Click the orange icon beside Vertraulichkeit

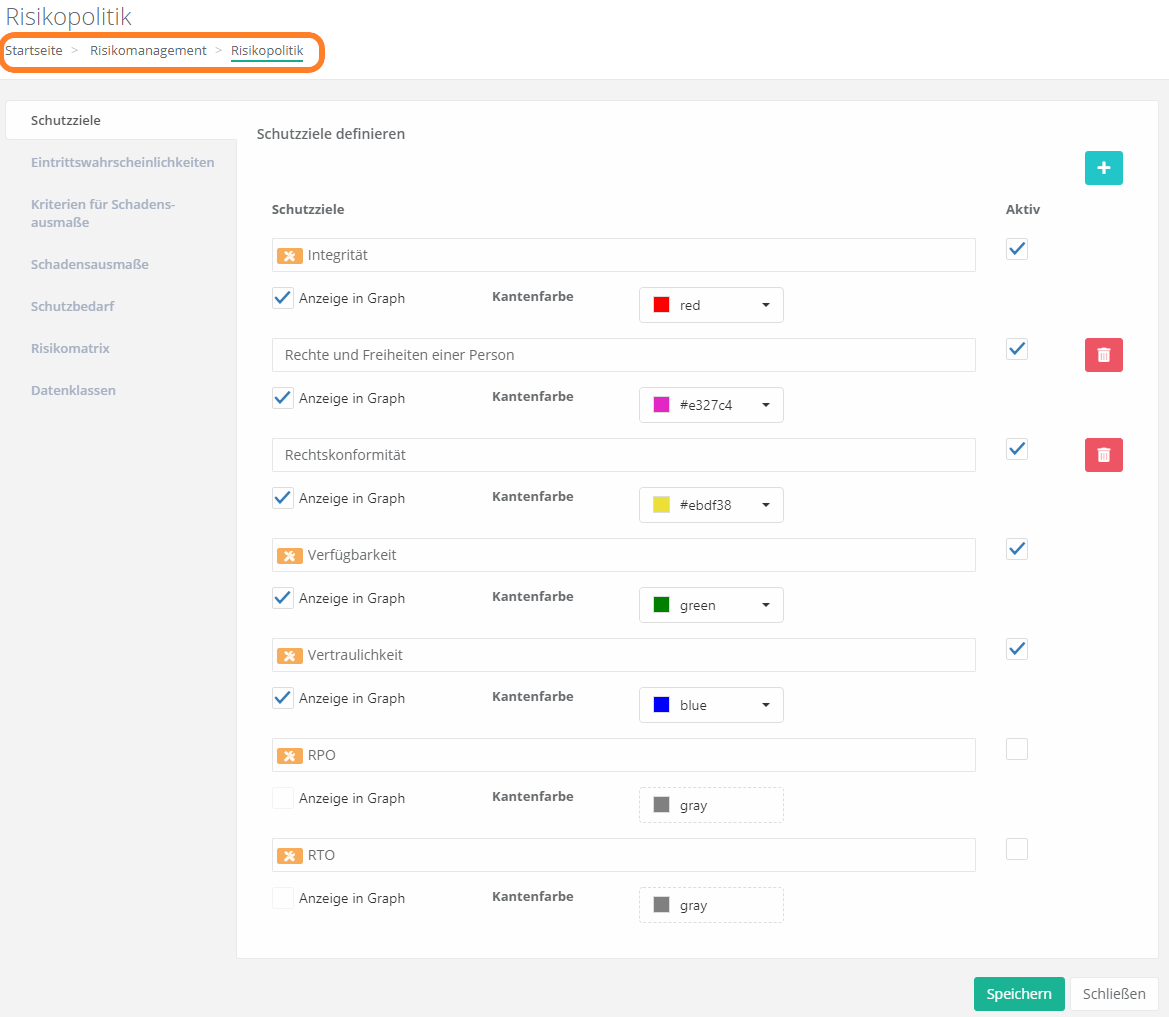tap(289, 656)
